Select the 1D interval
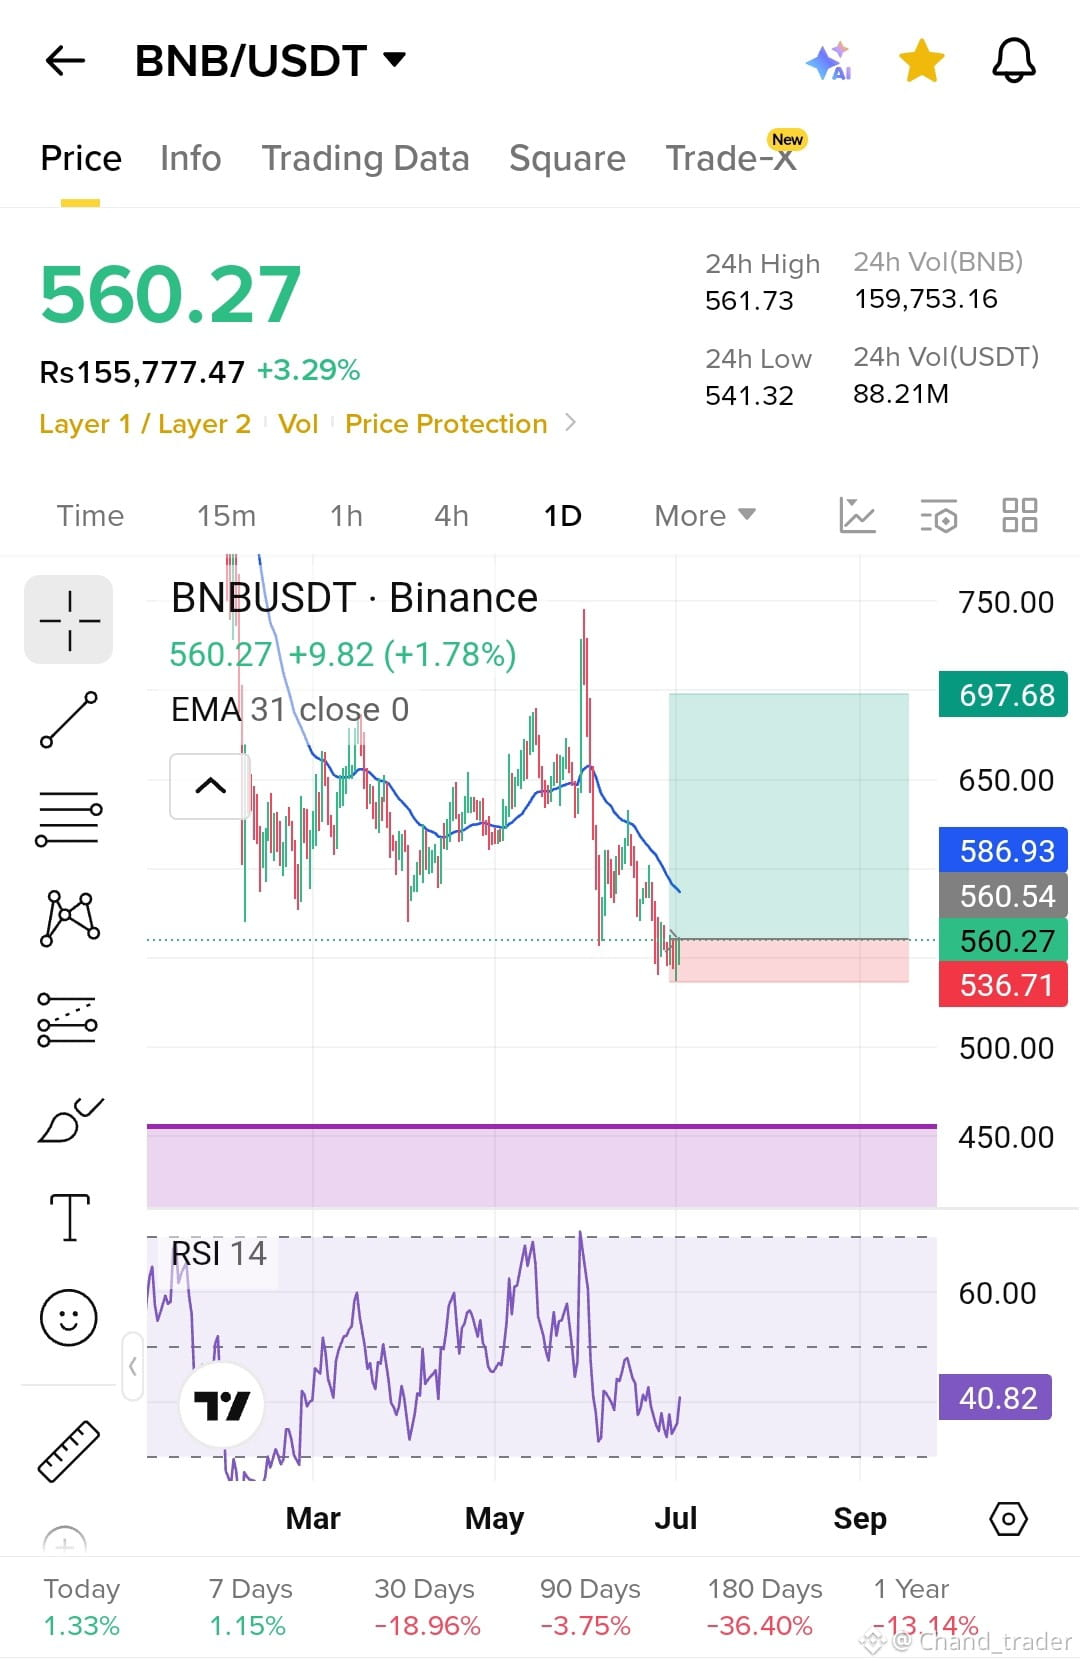 click(562, 516)
